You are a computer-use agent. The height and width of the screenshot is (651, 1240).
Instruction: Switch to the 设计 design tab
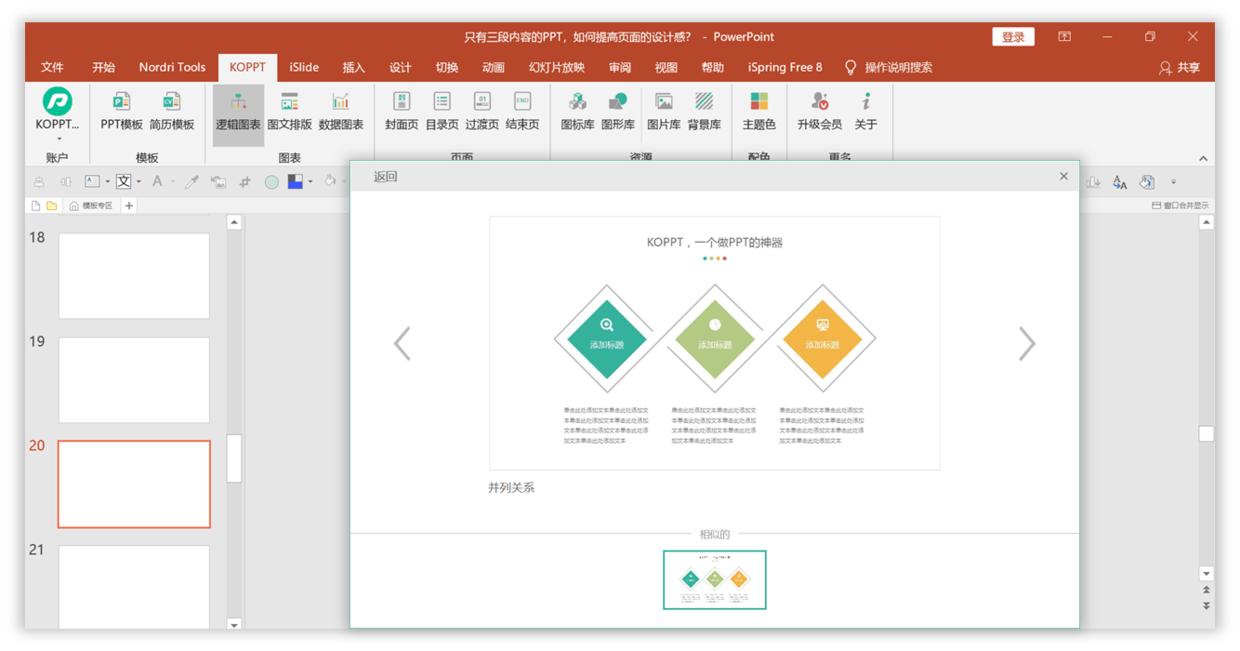pos(400,67)
